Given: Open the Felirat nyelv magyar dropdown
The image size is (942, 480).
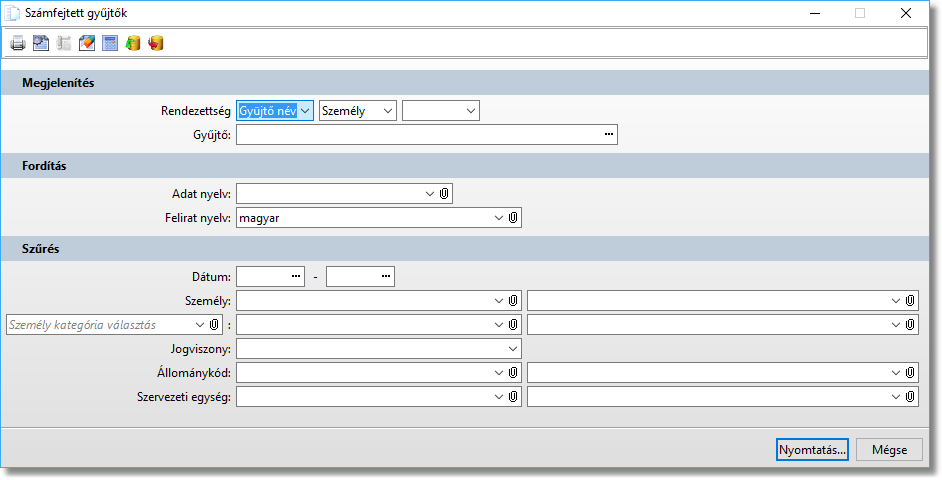Looking at the screenshot, I should (x=498, y=217).
